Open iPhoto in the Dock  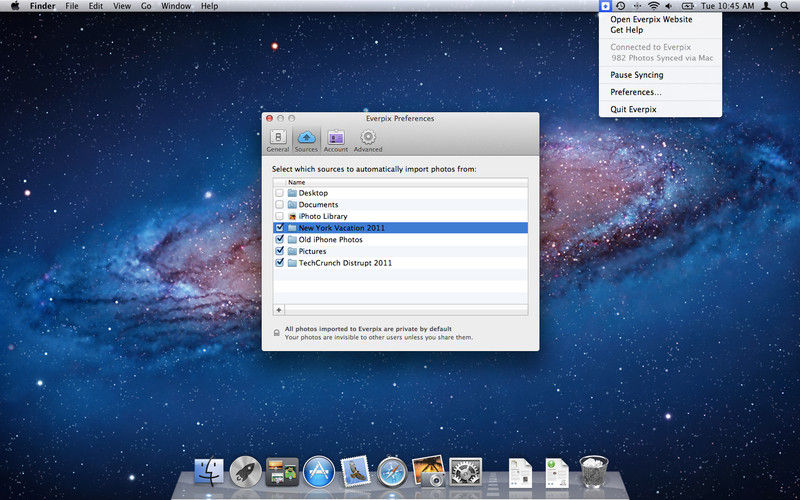(x=429, y=470)
